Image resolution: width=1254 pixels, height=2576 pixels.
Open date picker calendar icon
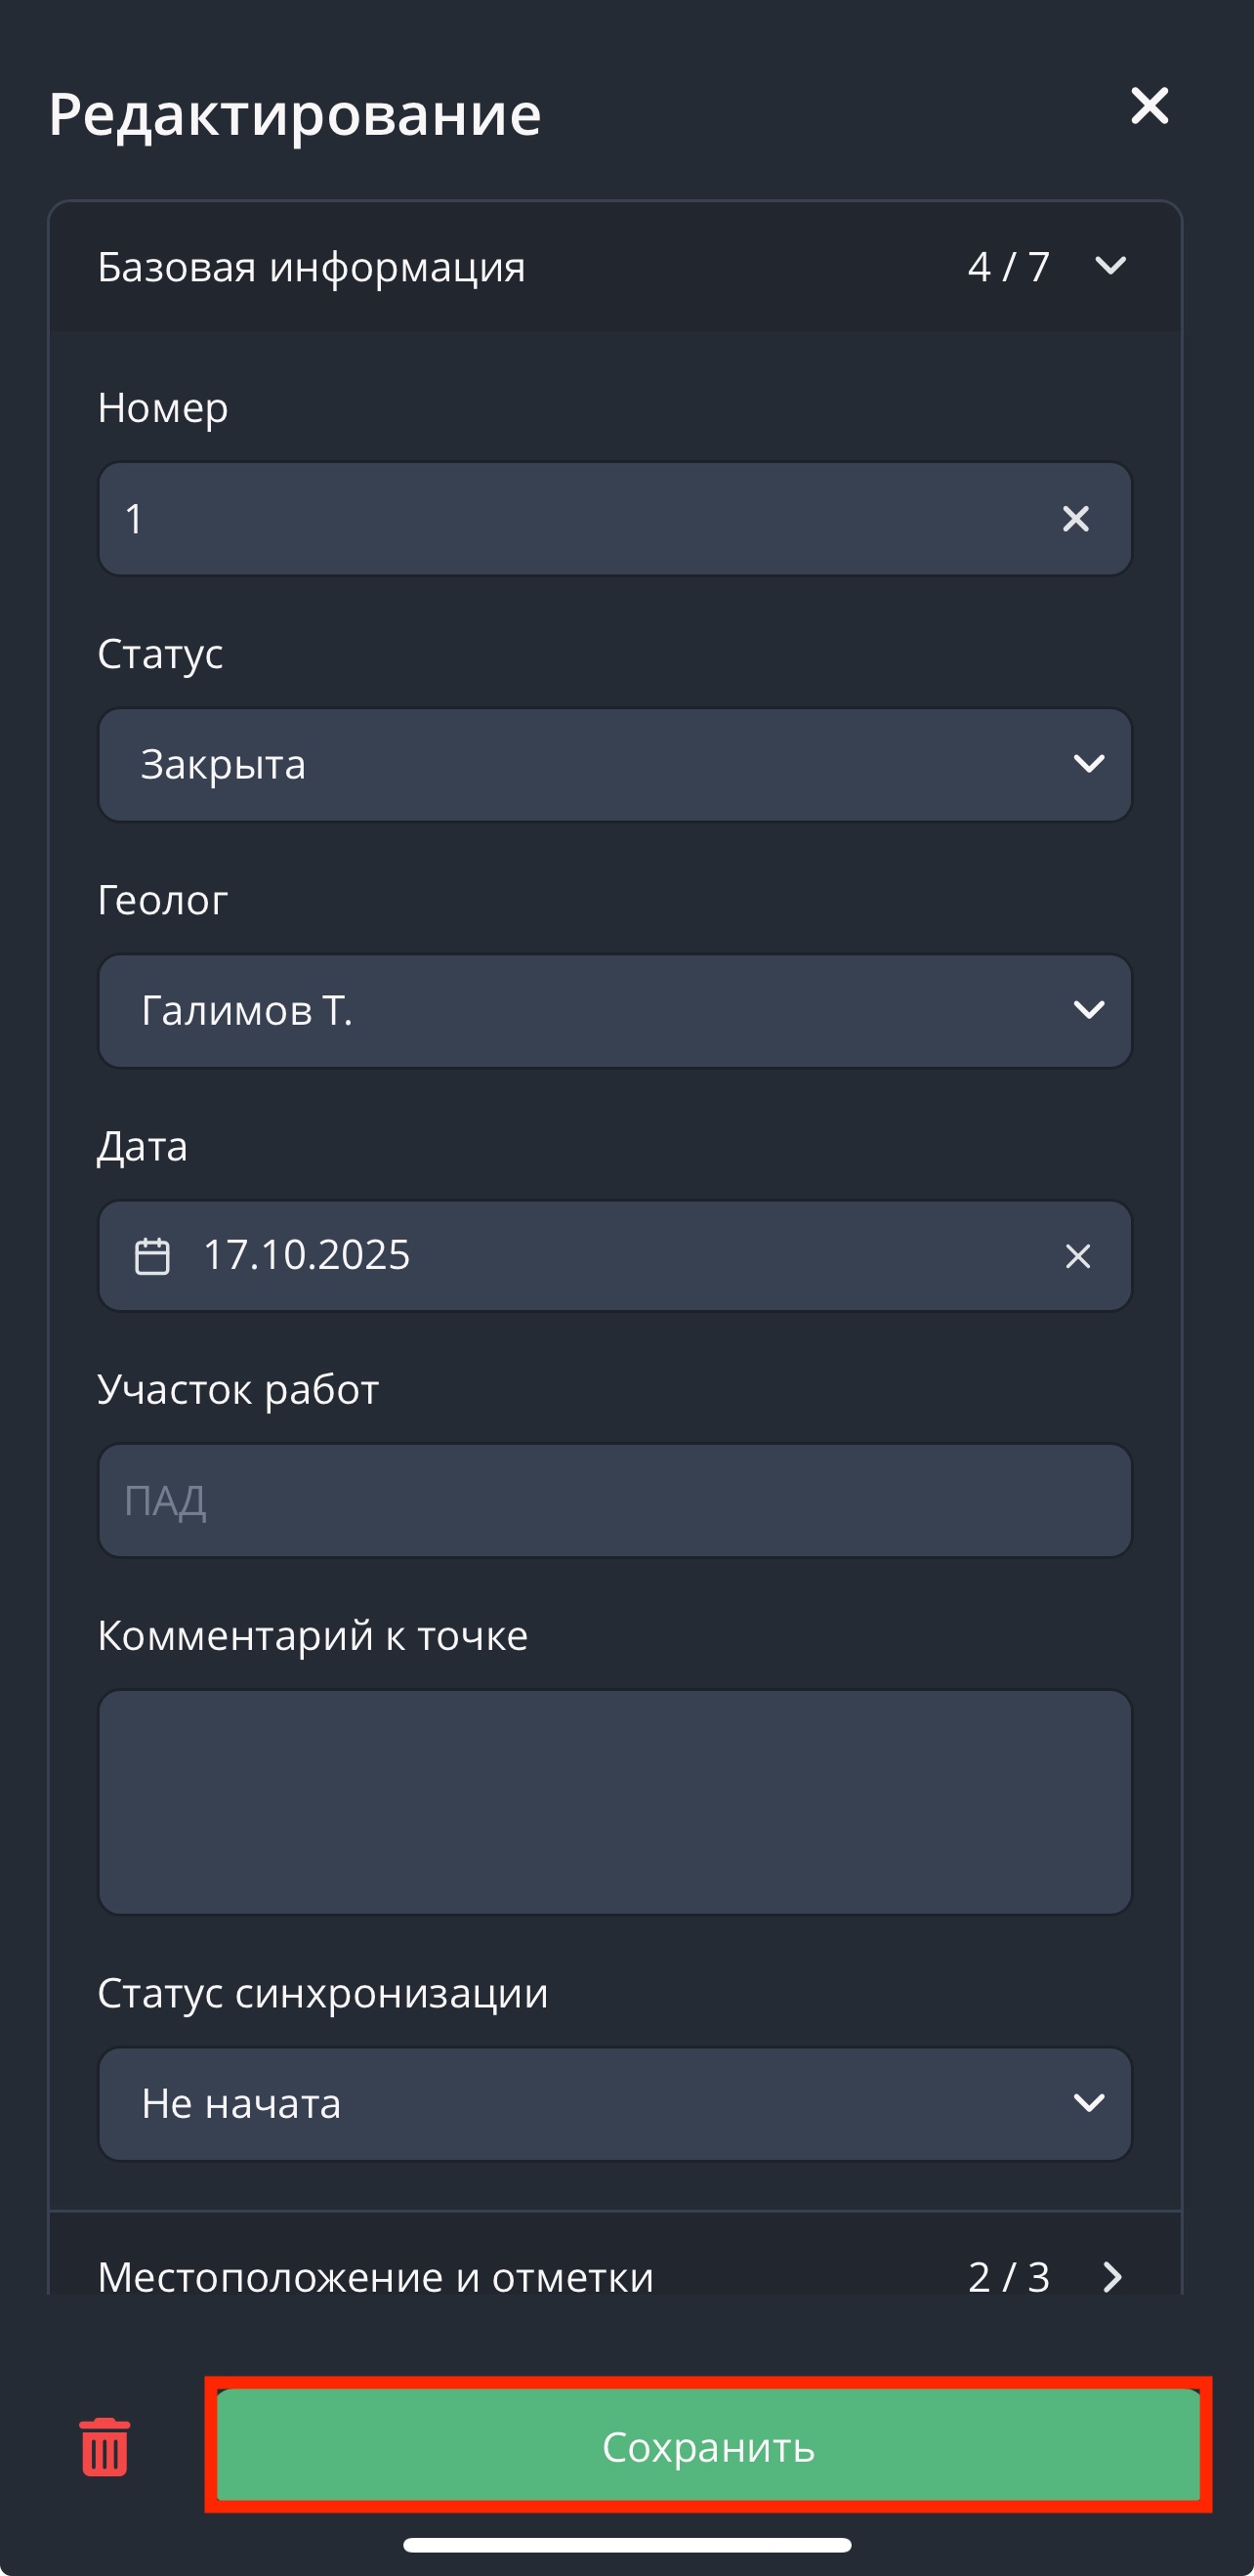[x=152, y=1256]
